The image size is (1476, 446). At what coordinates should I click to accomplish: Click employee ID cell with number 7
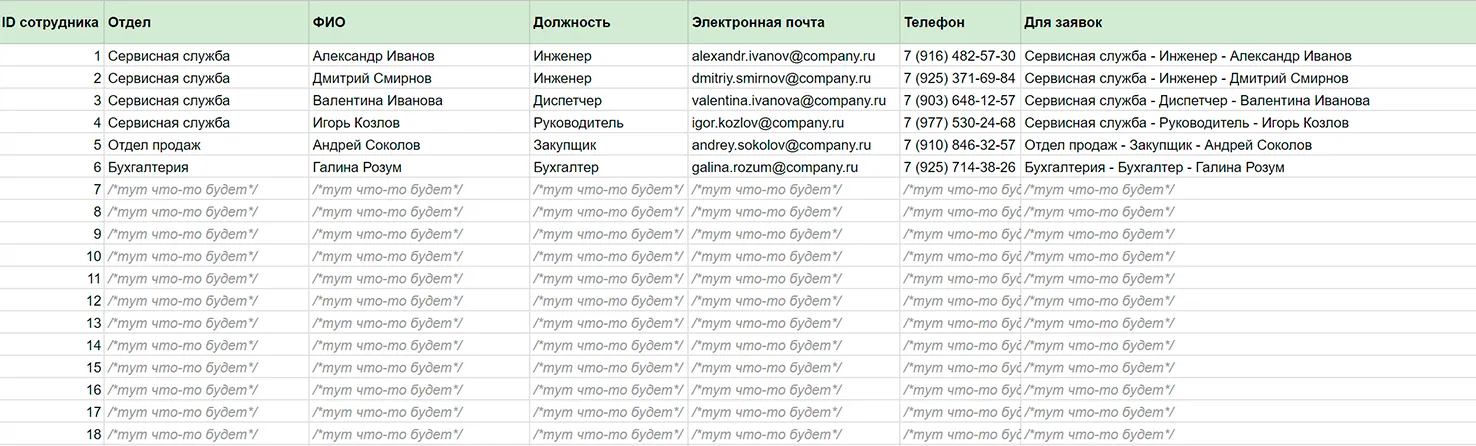(52, 189)
